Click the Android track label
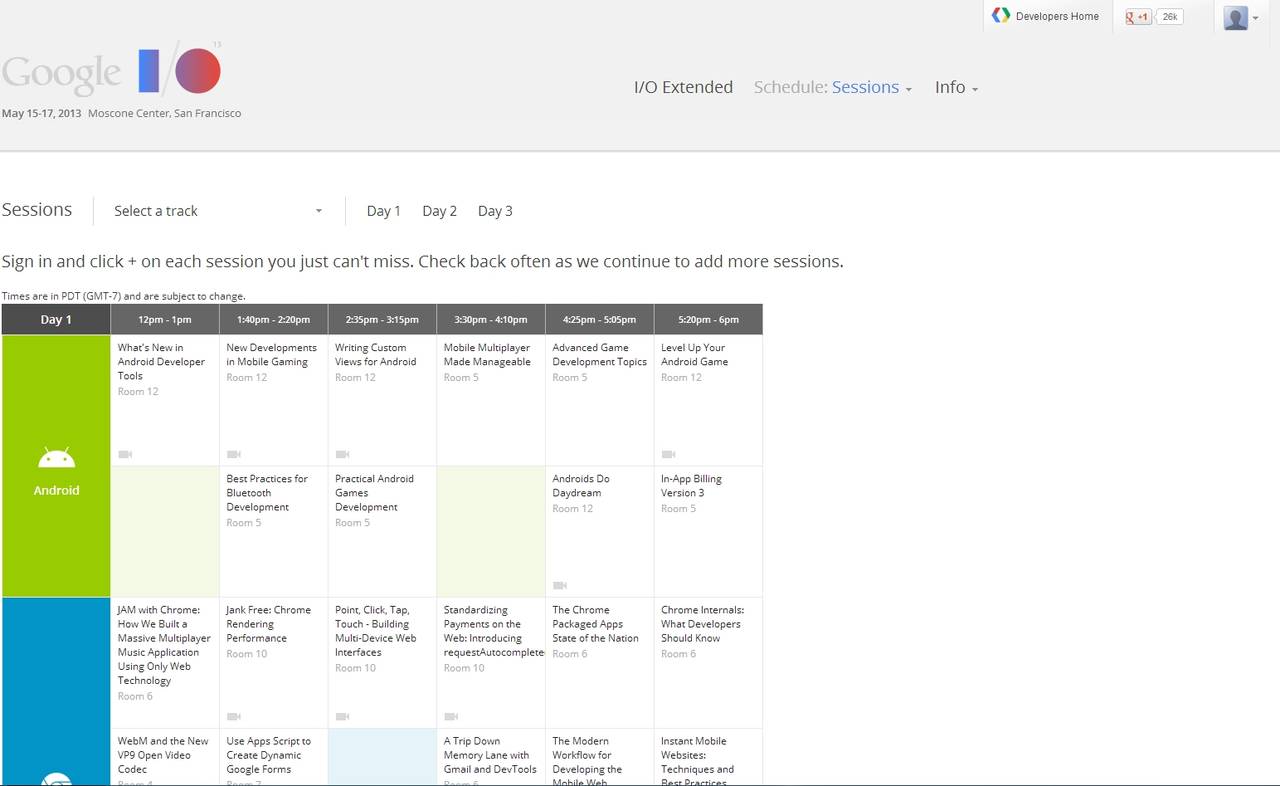Viewport: 1280px width, 786px height. coord(56,490)
